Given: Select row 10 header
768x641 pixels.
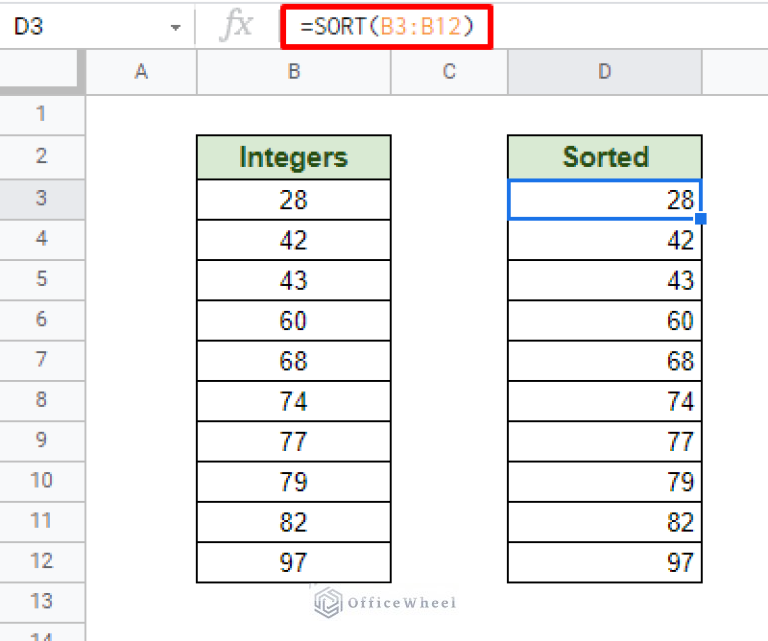Looking at the screenshot, I should click(x=42, y=481).
